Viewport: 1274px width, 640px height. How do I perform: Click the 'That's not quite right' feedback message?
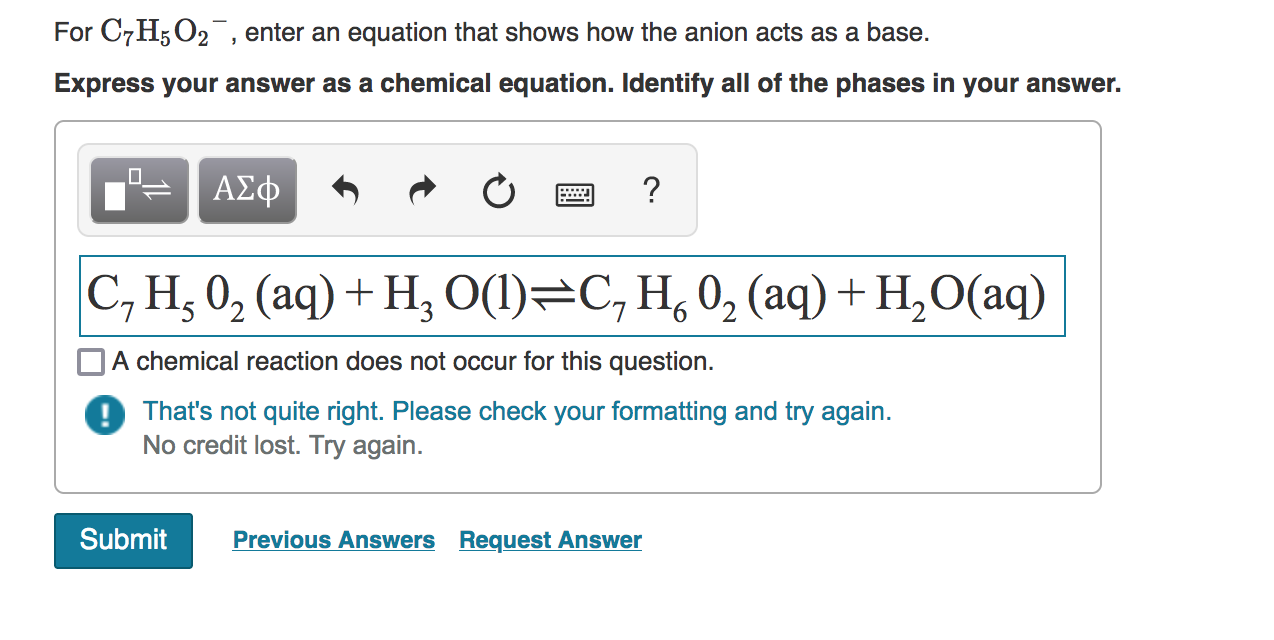tap(516, 411)
